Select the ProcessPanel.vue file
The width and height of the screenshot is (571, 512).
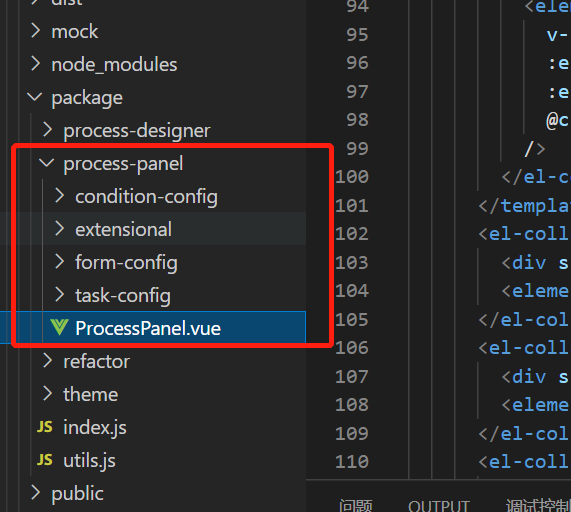(148, 328)
